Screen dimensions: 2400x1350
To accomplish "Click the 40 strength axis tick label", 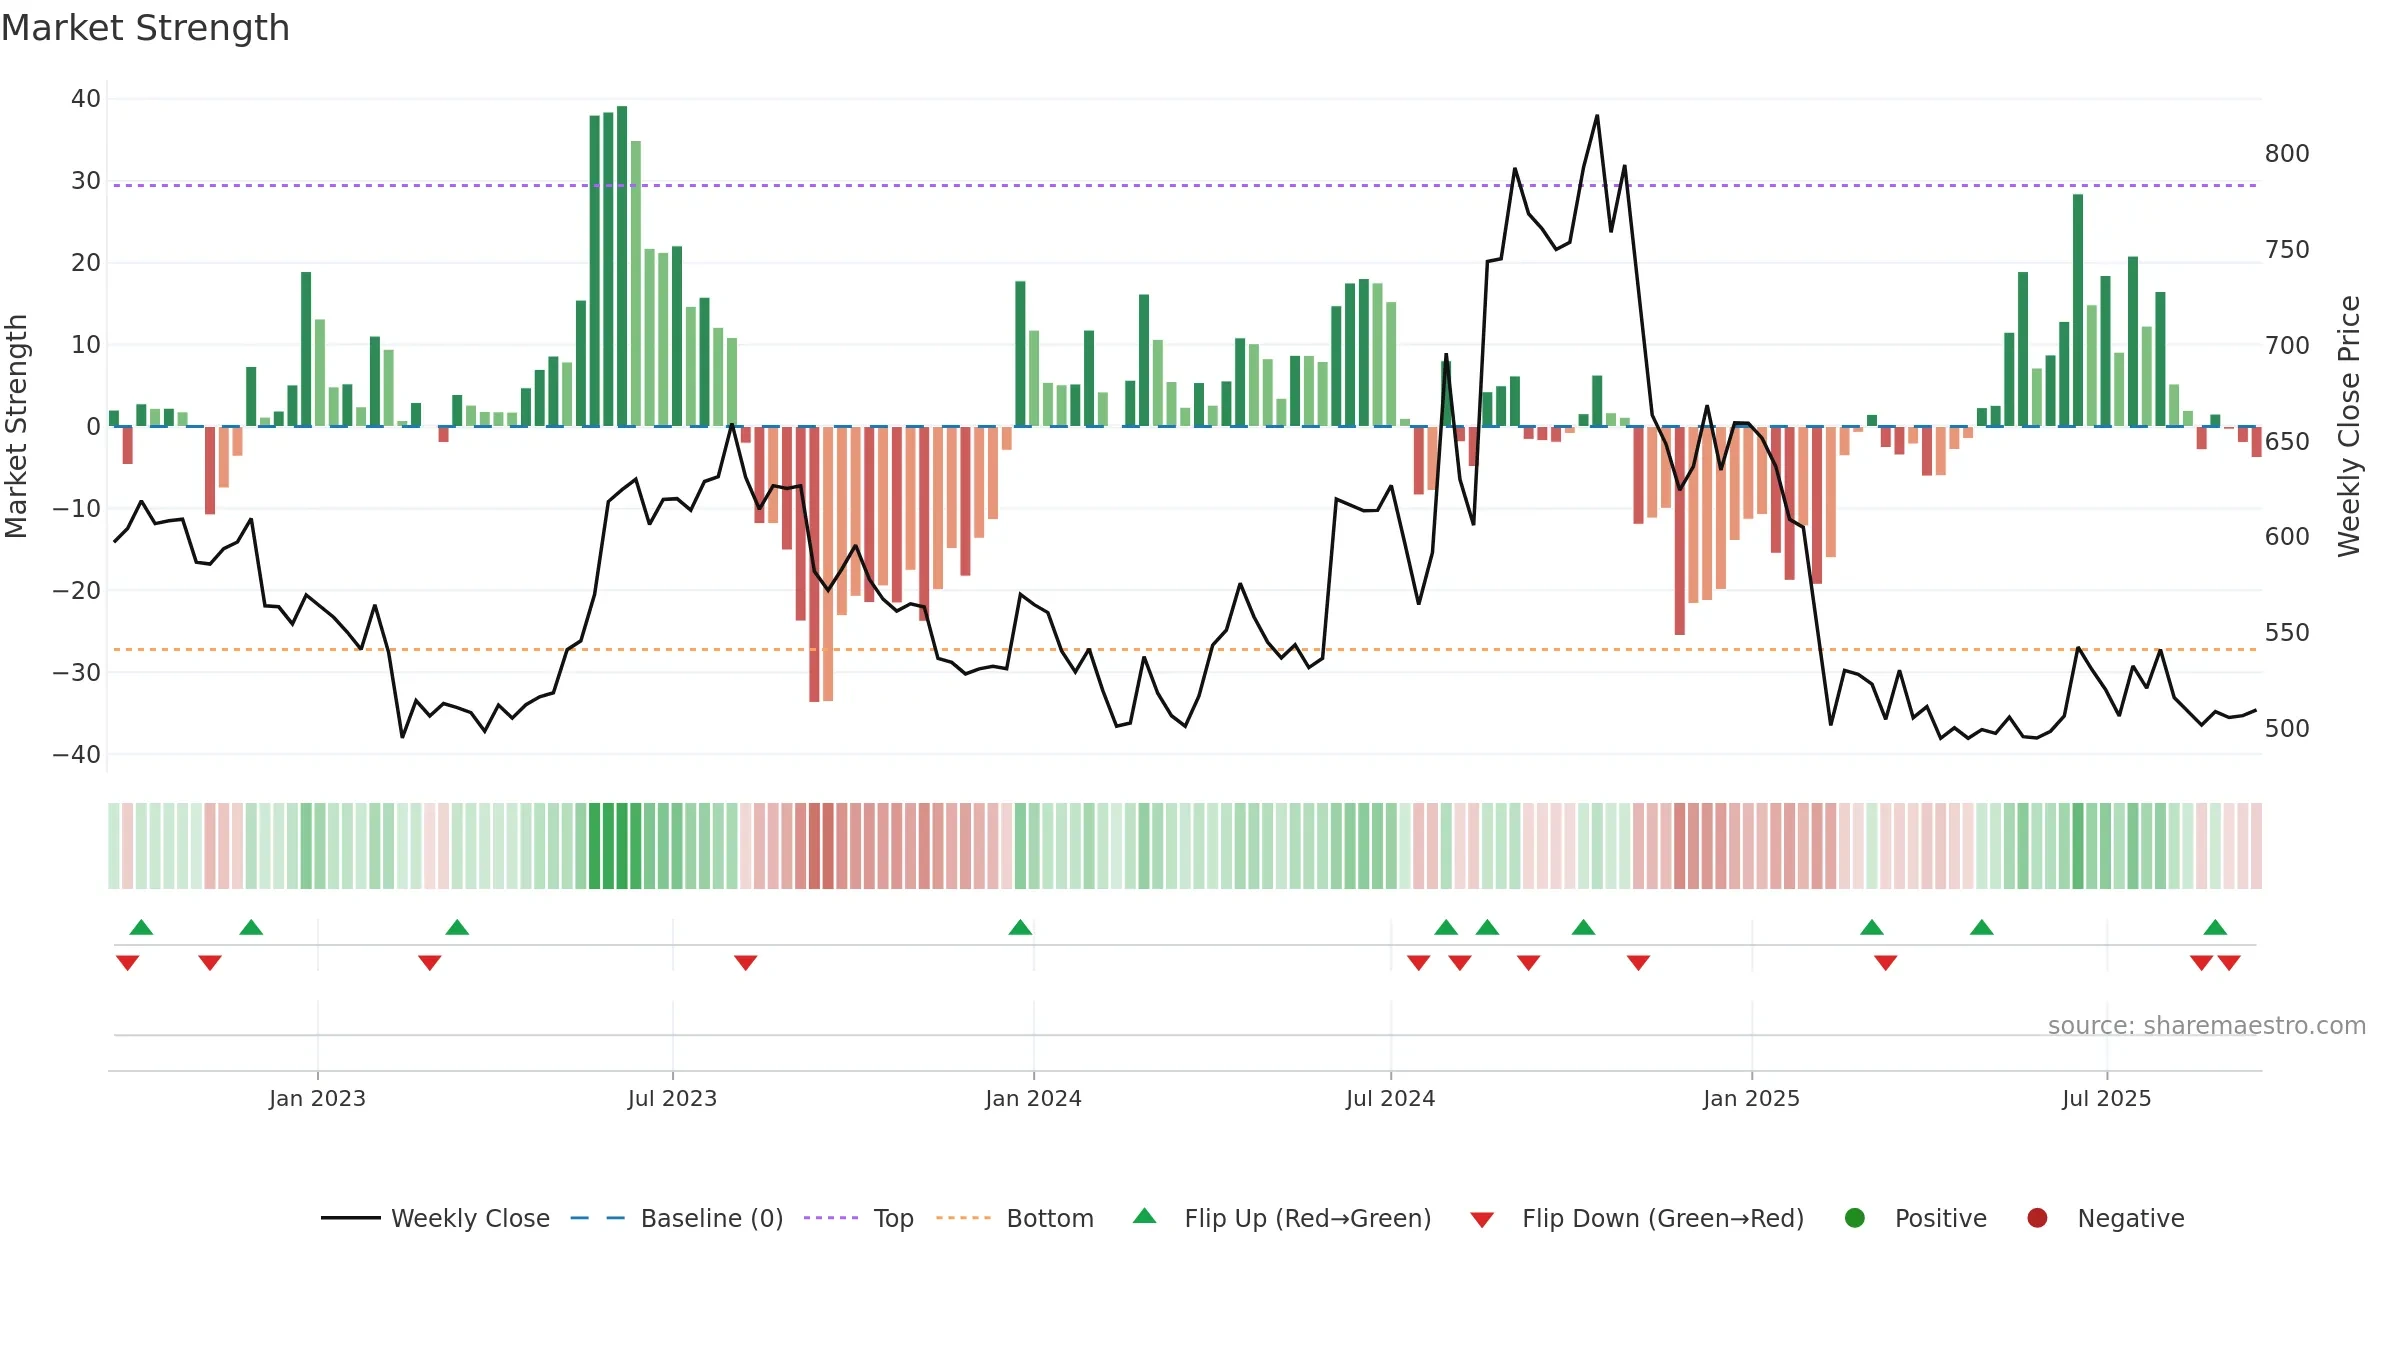I will click(86, 99).
